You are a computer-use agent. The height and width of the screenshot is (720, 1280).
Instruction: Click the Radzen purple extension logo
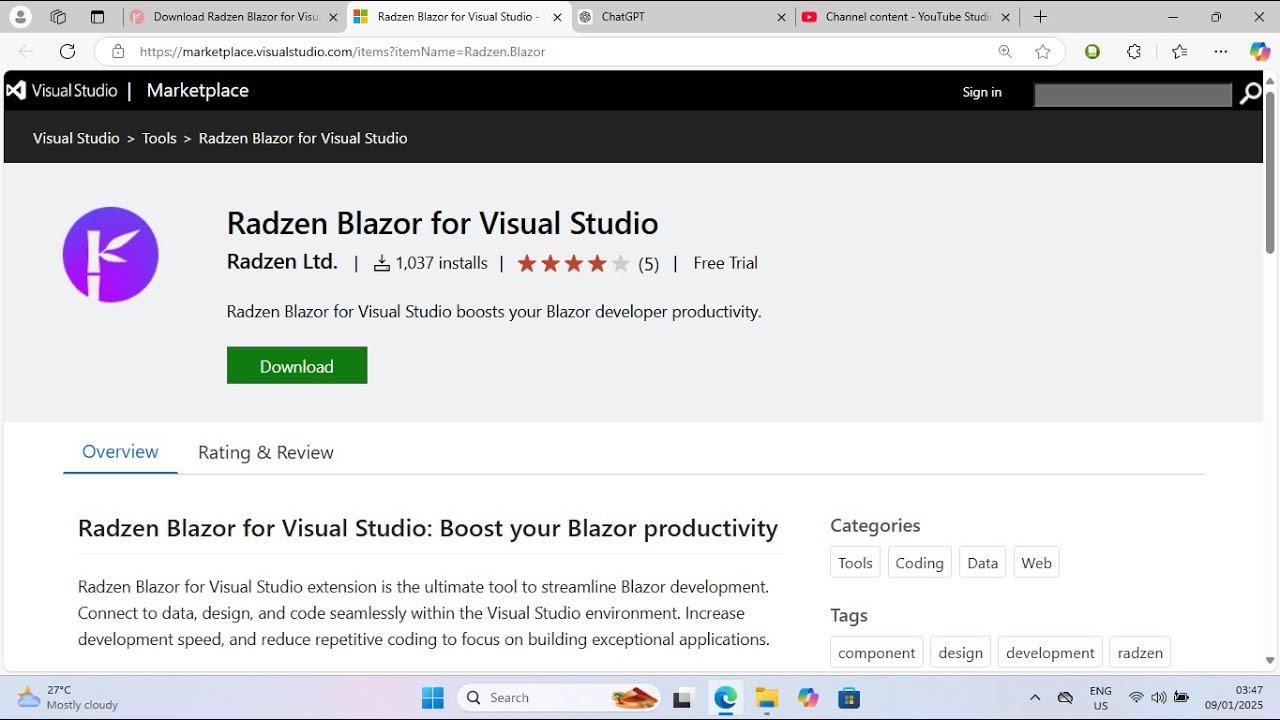point(111,255)
